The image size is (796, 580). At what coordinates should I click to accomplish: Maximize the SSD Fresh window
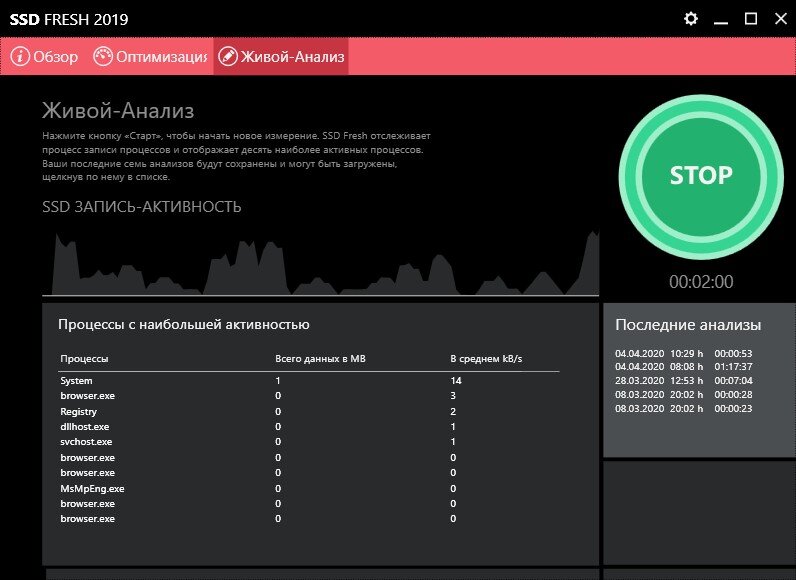(751, 19)
